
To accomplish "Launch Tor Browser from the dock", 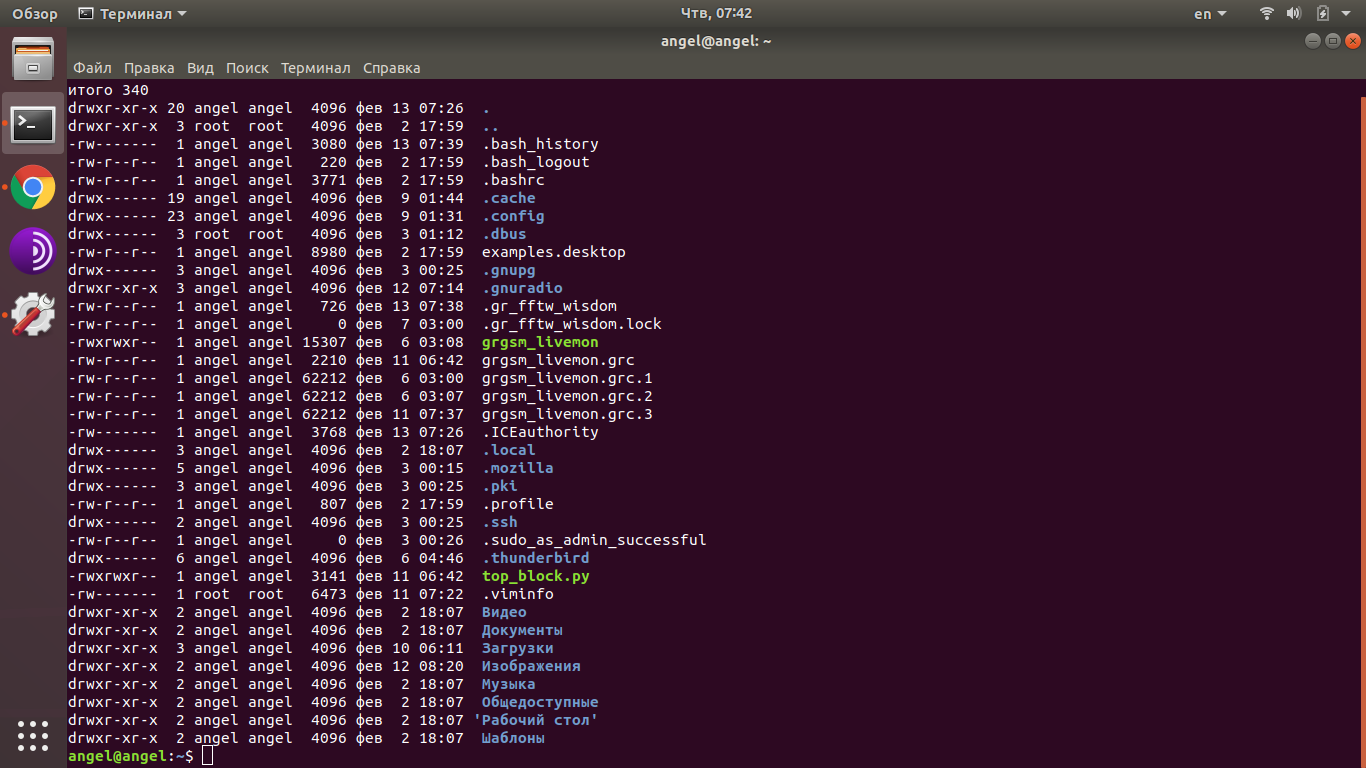I will (33, 250).
